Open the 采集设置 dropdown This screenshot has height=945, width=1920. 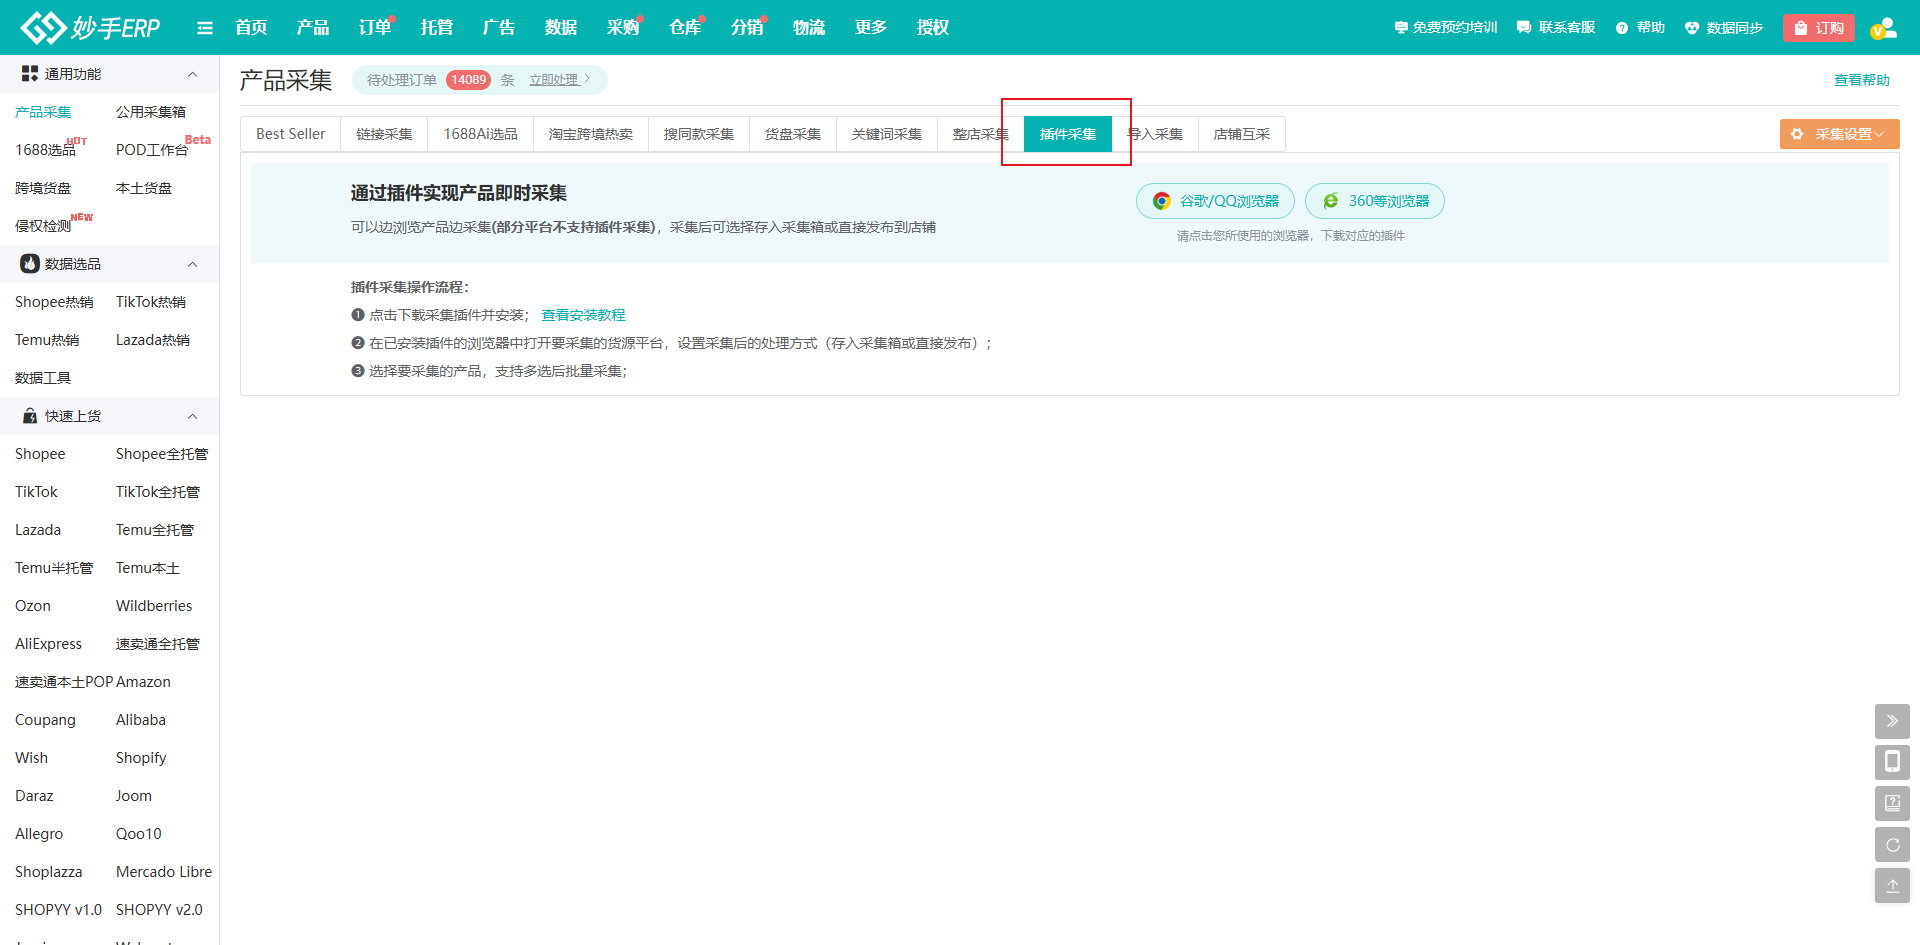[1839, 134]
